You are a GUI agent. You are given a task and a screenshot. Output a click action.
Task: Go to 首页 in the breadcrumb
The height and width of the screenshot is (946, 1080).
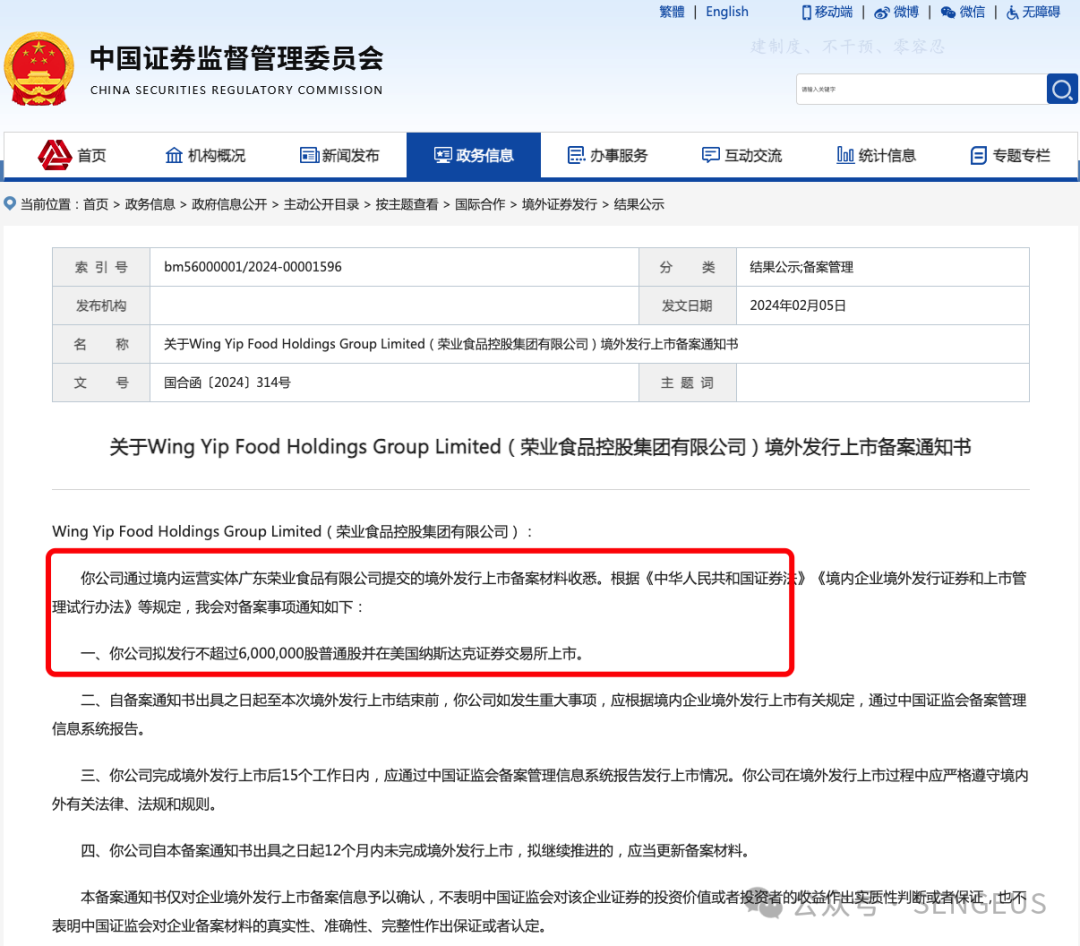click(96, 204)
